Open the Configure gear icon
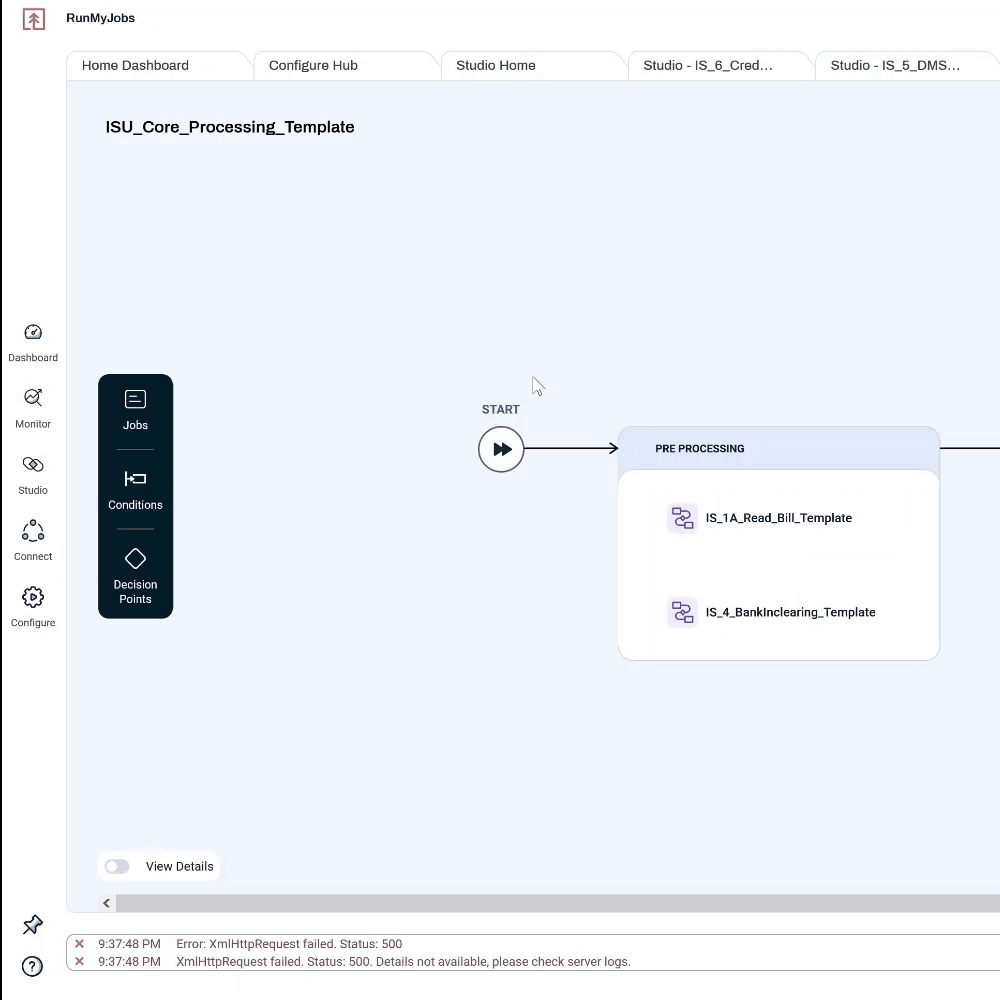This screenshot has height=1000, width=1000. click(33, 597)
